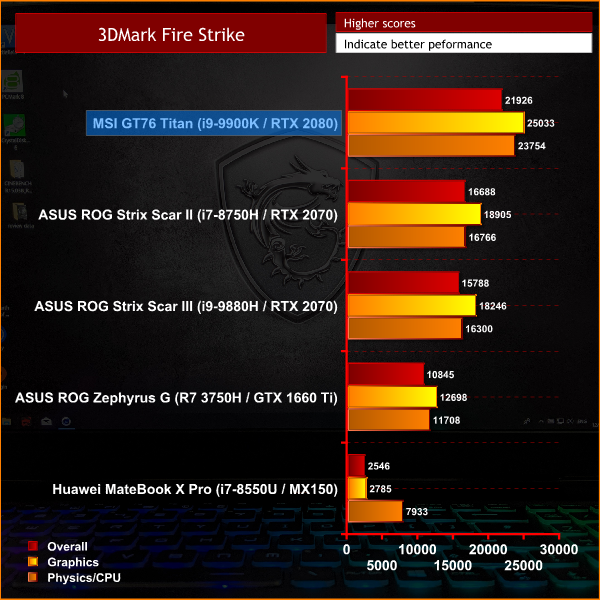Click the score value 18905
This screenshot has height=600, width=600.
pos(497,215)
